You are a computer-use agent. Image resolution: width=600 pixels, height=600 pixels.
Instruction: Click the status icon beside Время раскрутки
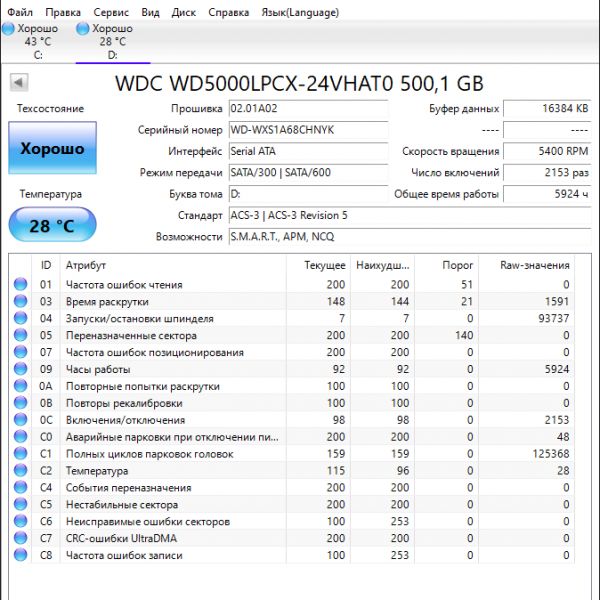point(20,302)
